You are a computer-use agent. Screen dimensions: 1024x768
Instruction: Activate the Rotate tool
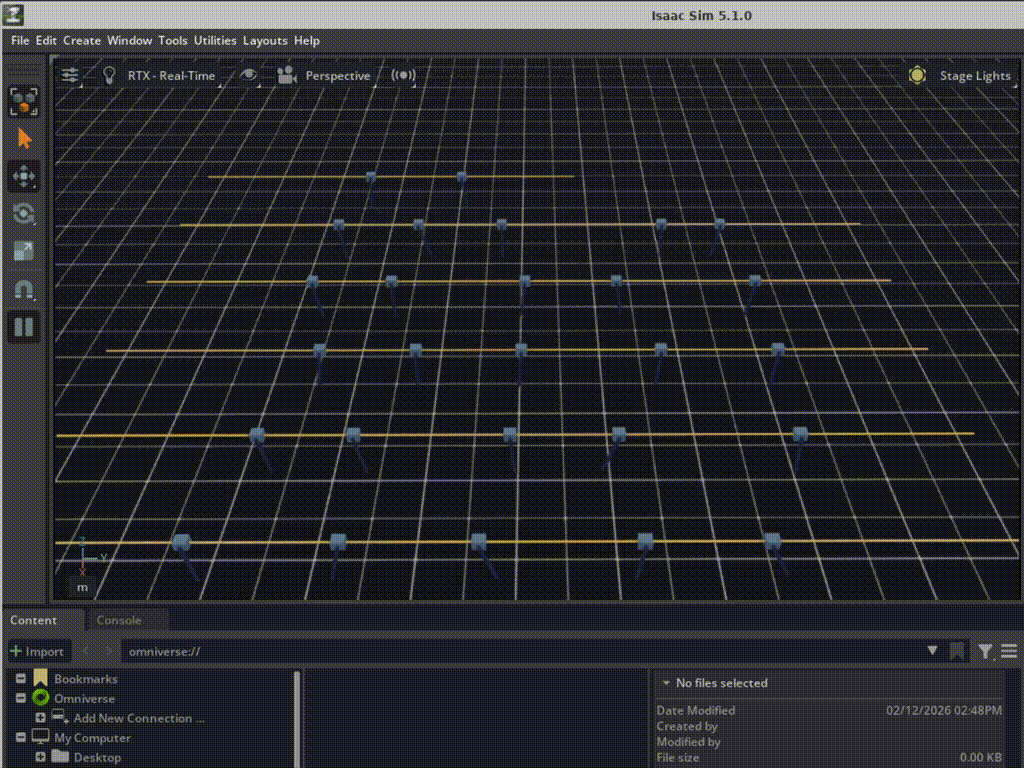[24, 214]
